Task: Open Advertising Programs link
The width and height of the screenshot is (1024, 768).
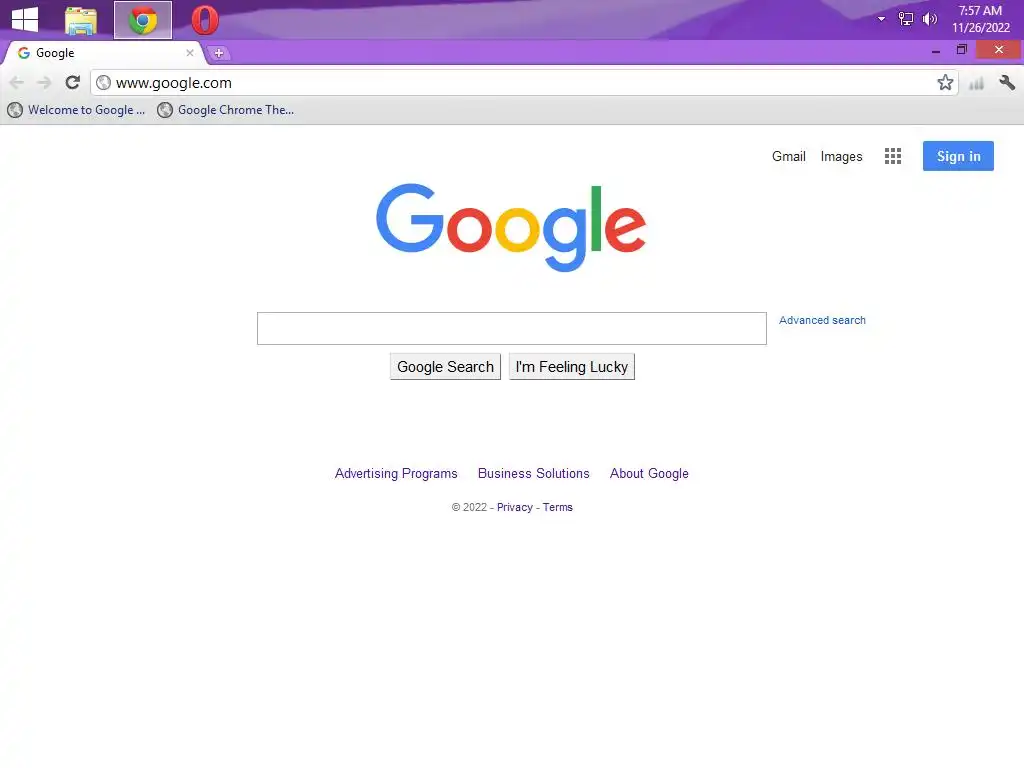Action: point(396,473)
